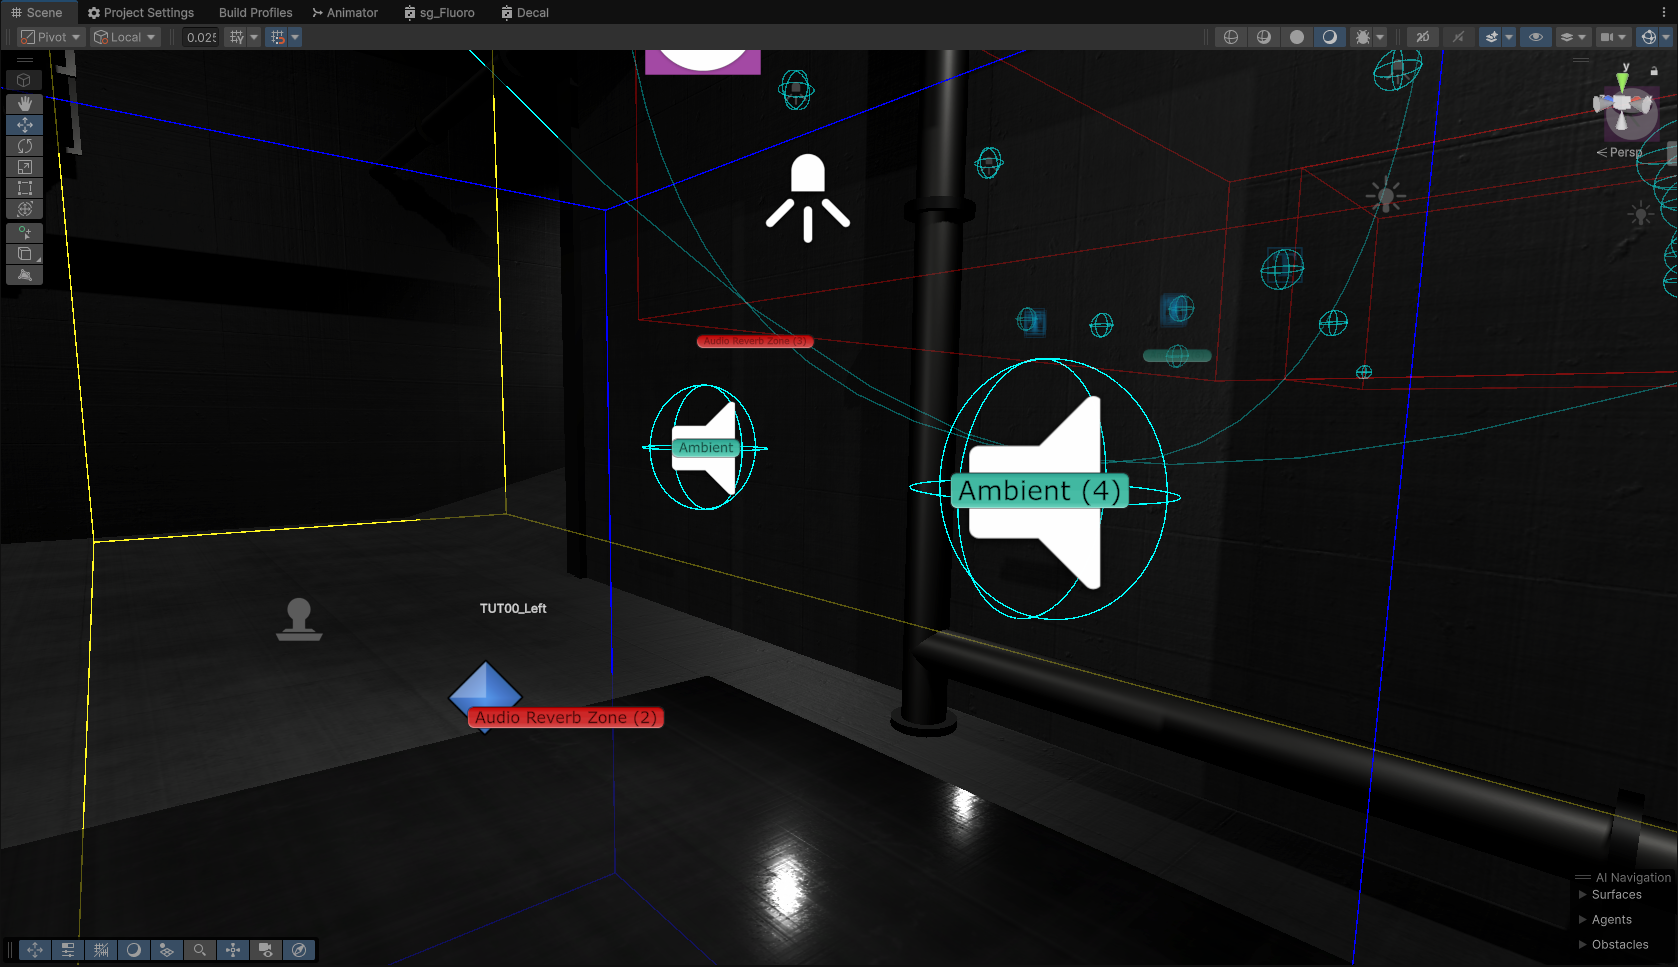Click the Audio Reverb Zone (2) gizmo label
This screenshot has height=967, width=1678.
pos(566,718)
